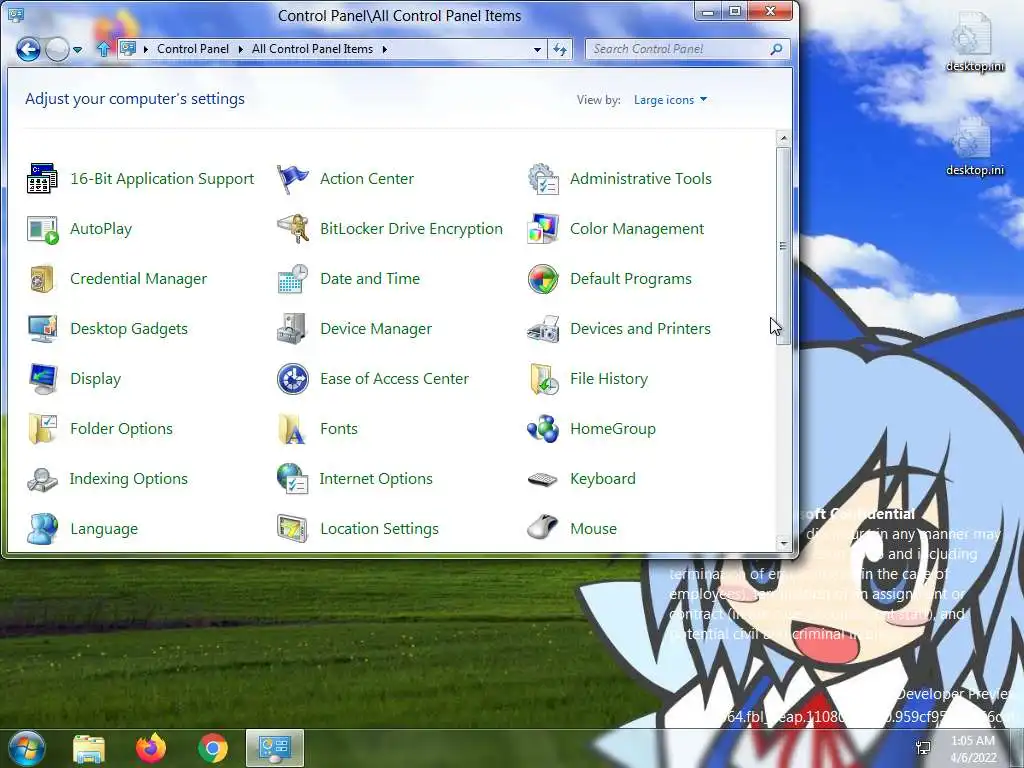
Task: Click the Forward navigation button
Action: click(57, 50)
